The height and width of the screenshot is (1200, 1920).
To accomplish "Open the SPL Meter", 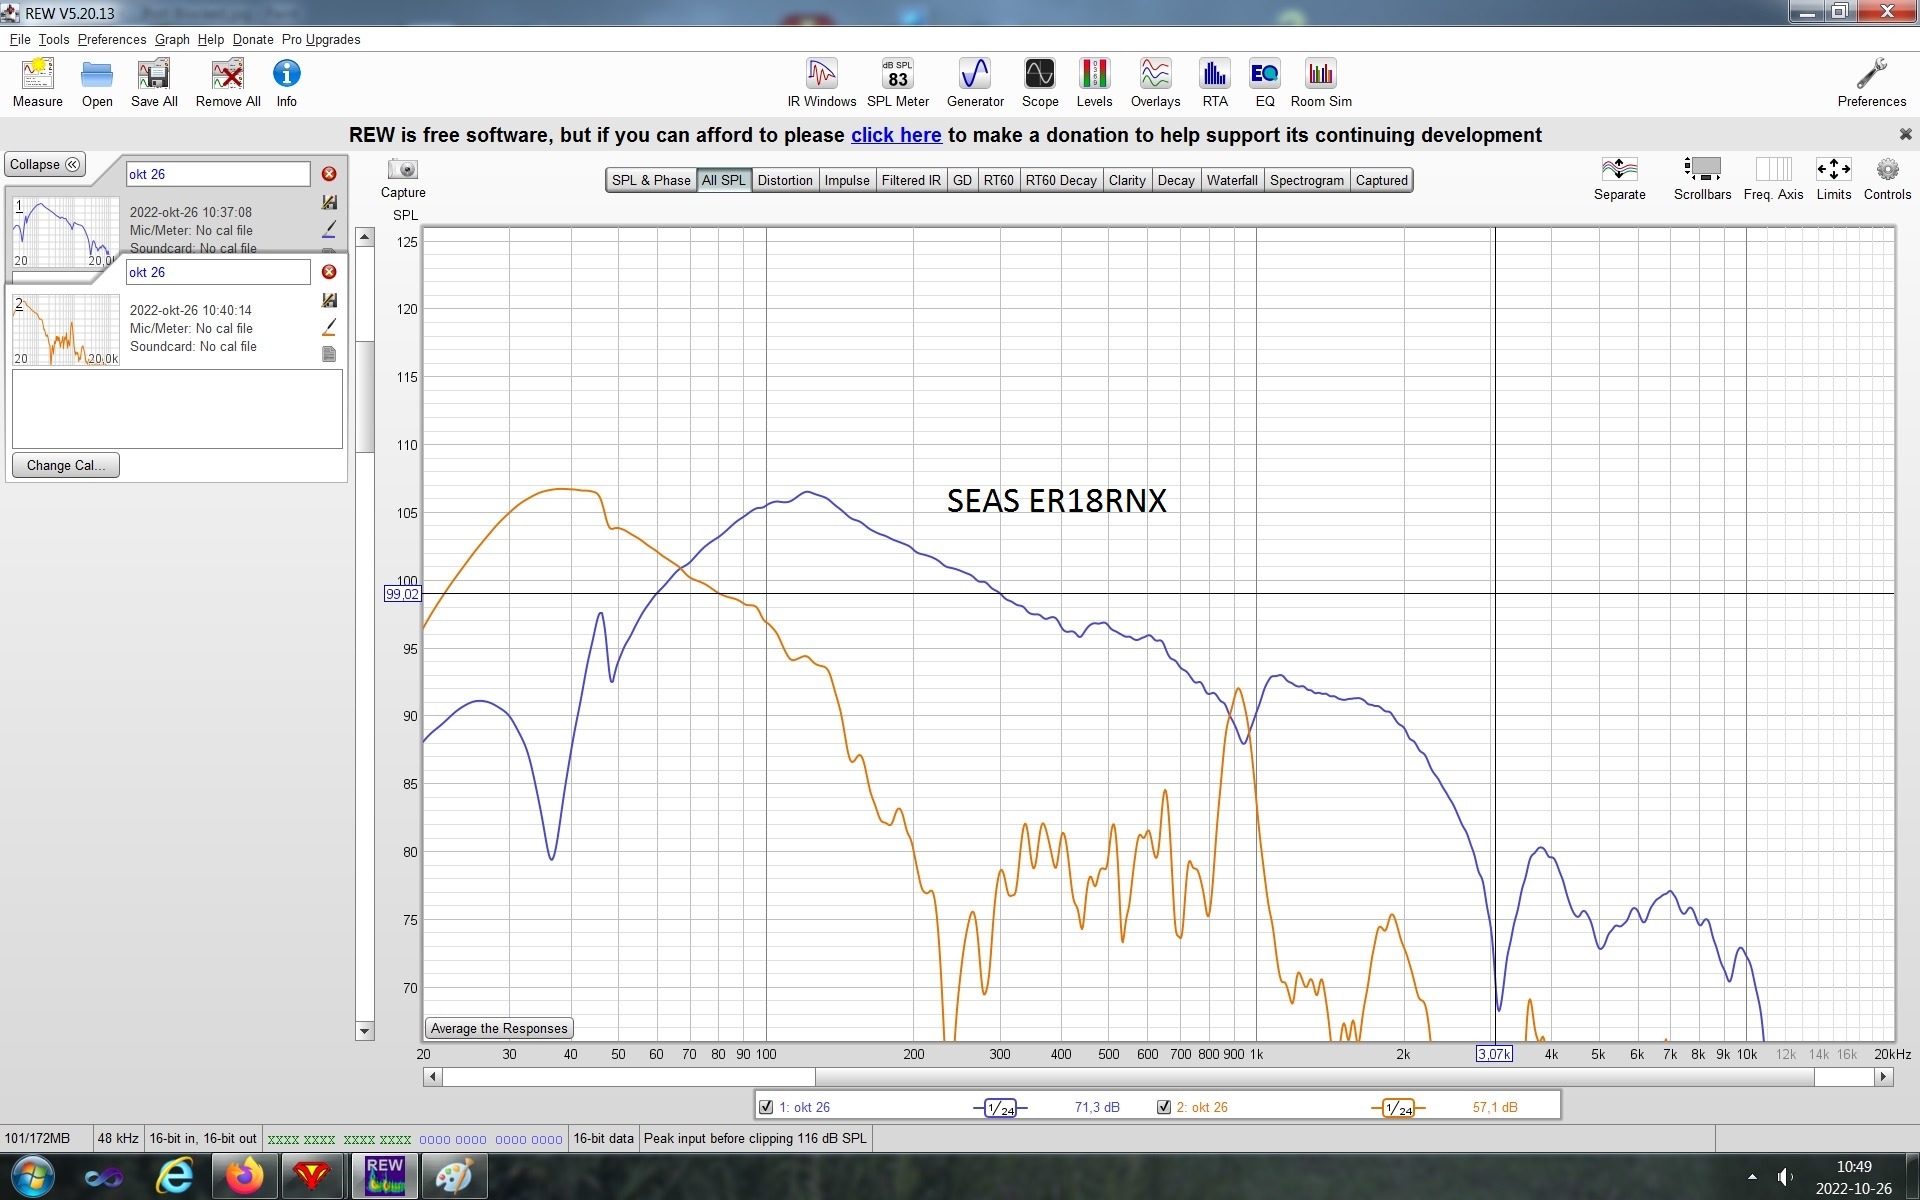I will 898,82.
